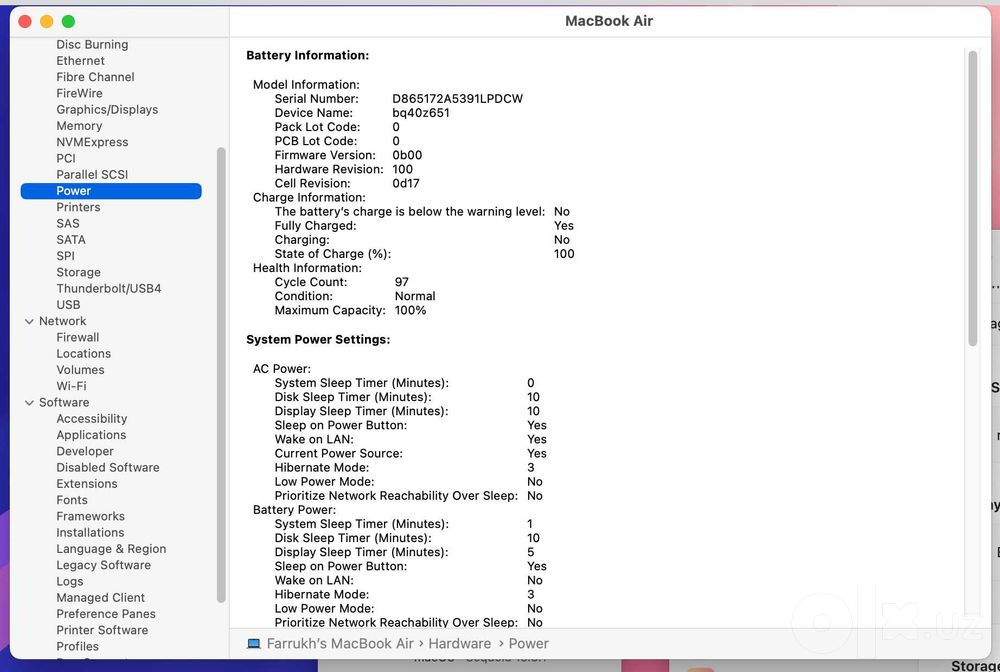Open NVMExpress hardware entry
Image resolution: width=1000 pixels, height=672 pixels.
point(92,142)
